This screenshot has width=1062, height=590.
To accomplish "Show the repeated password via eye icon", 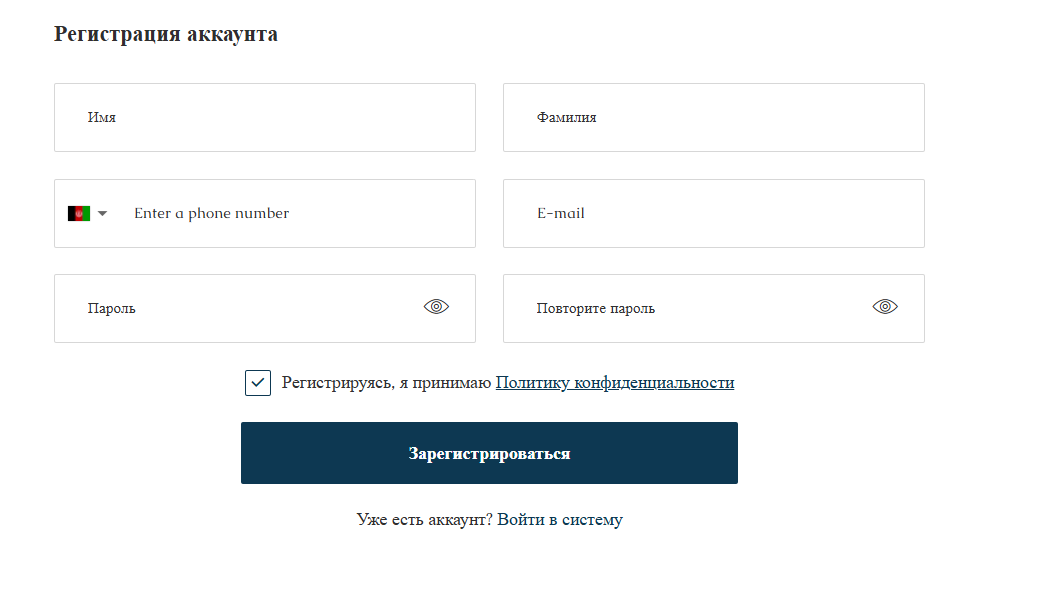I will (x=885, y=307).
